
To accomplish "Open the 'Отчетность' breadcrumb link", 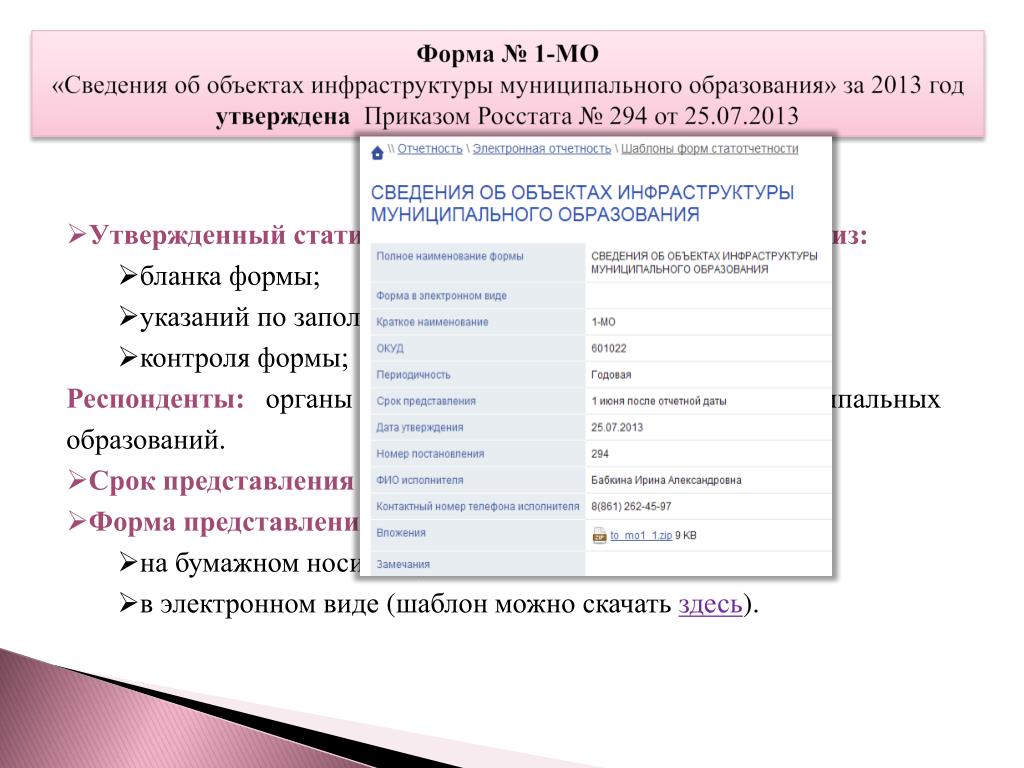I will click(430, 149).
